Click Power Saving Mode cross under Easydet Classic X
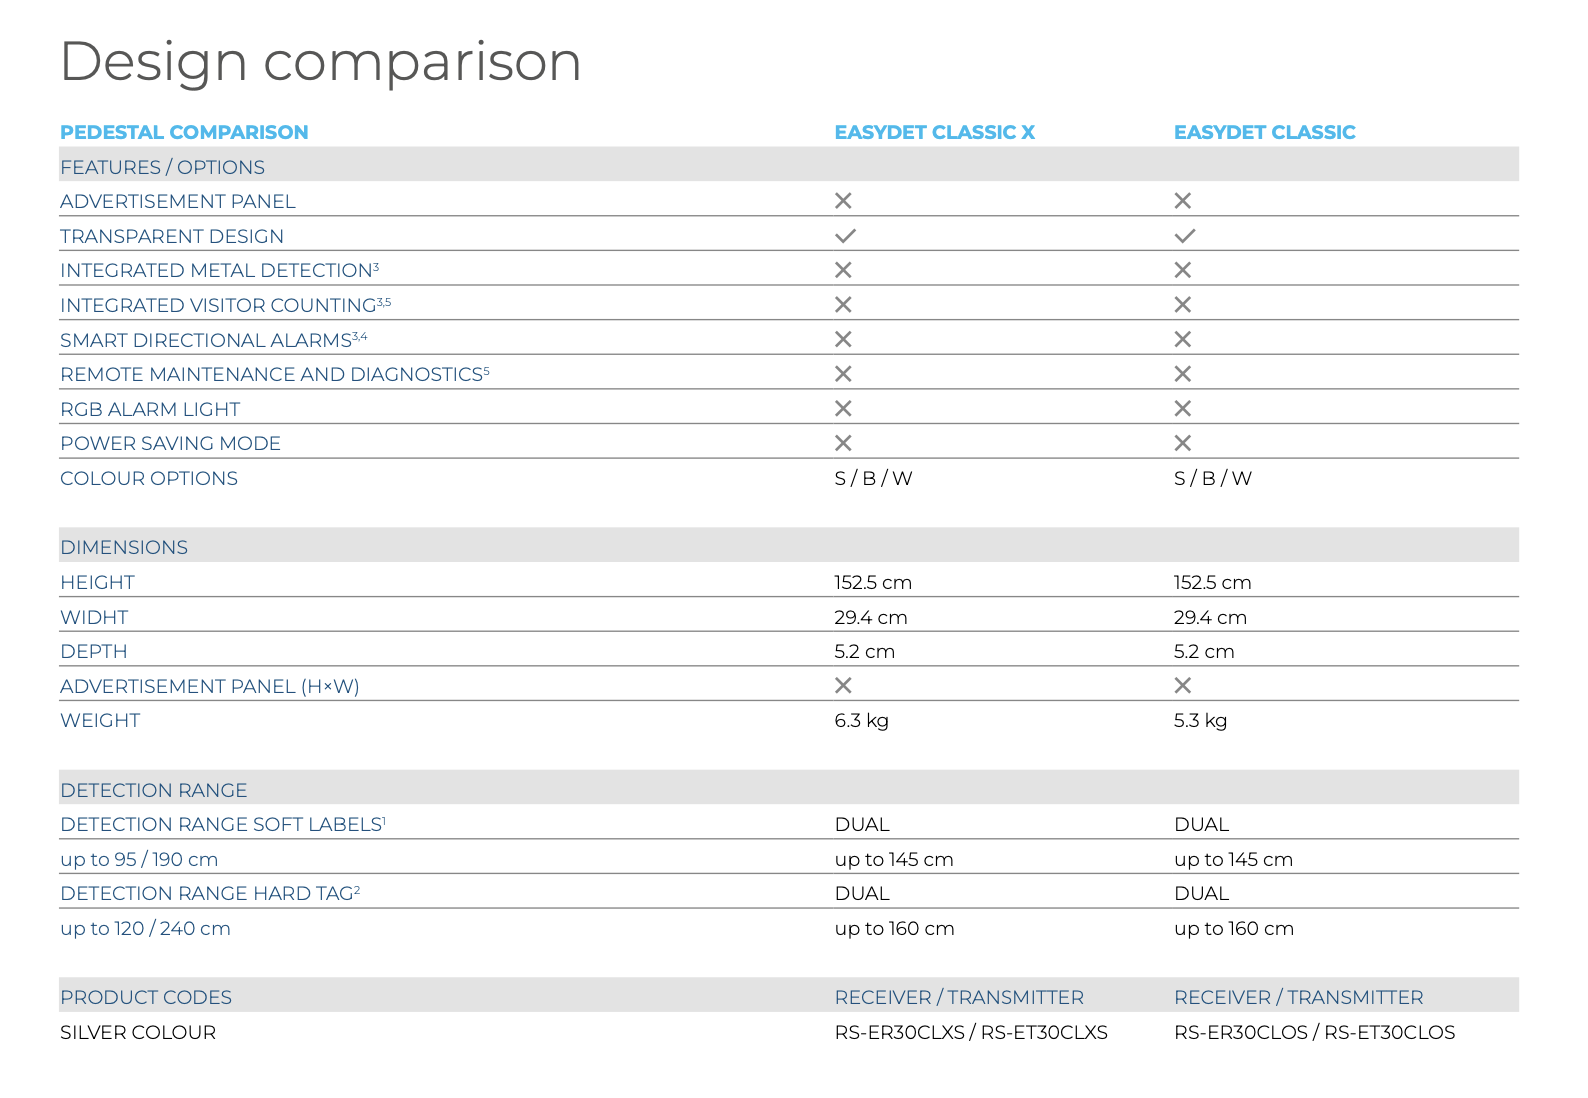Screen dimensions: 1588x1098 843,443
